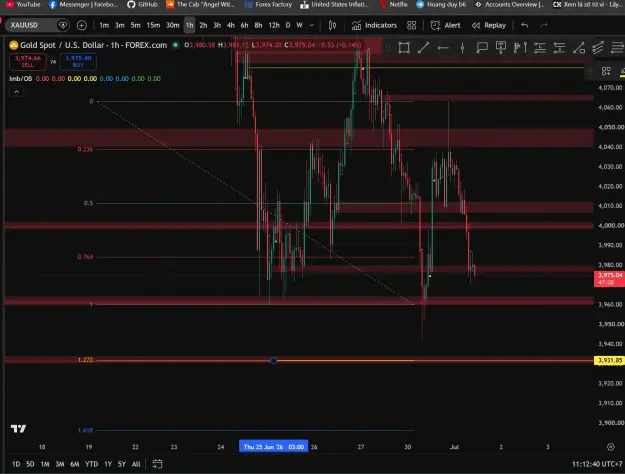Select the callout comment tool
Screen dimensions: 625x474
(482, 48)
